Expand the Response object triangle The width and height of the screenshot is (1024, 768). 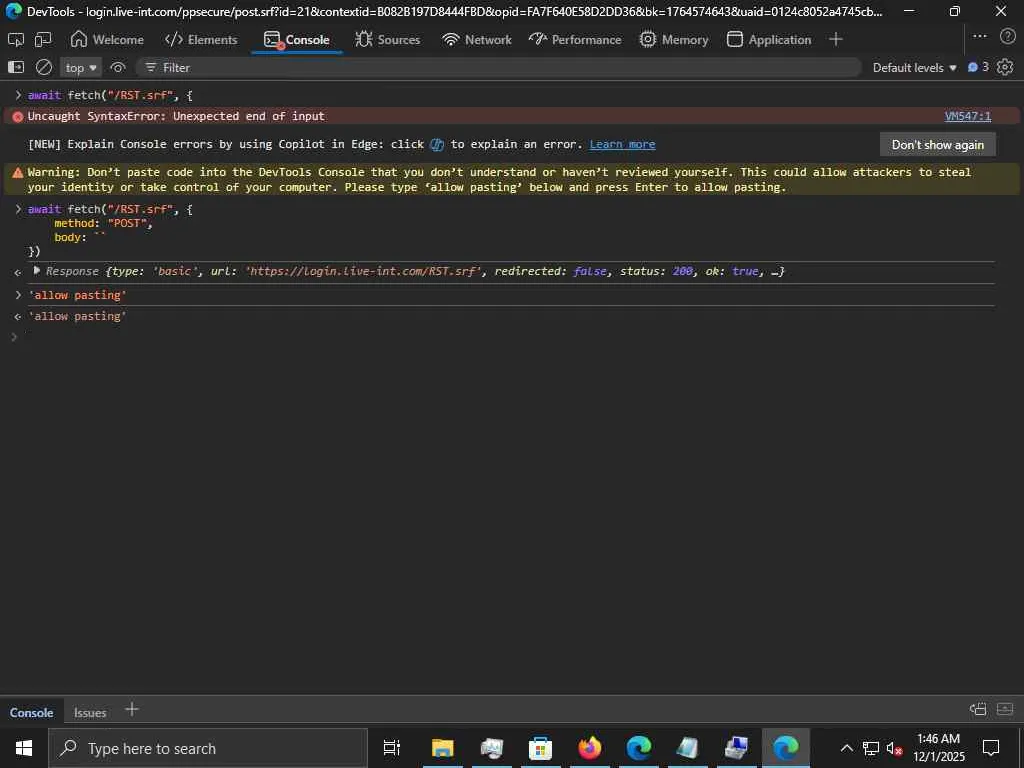tap(37, 270)
